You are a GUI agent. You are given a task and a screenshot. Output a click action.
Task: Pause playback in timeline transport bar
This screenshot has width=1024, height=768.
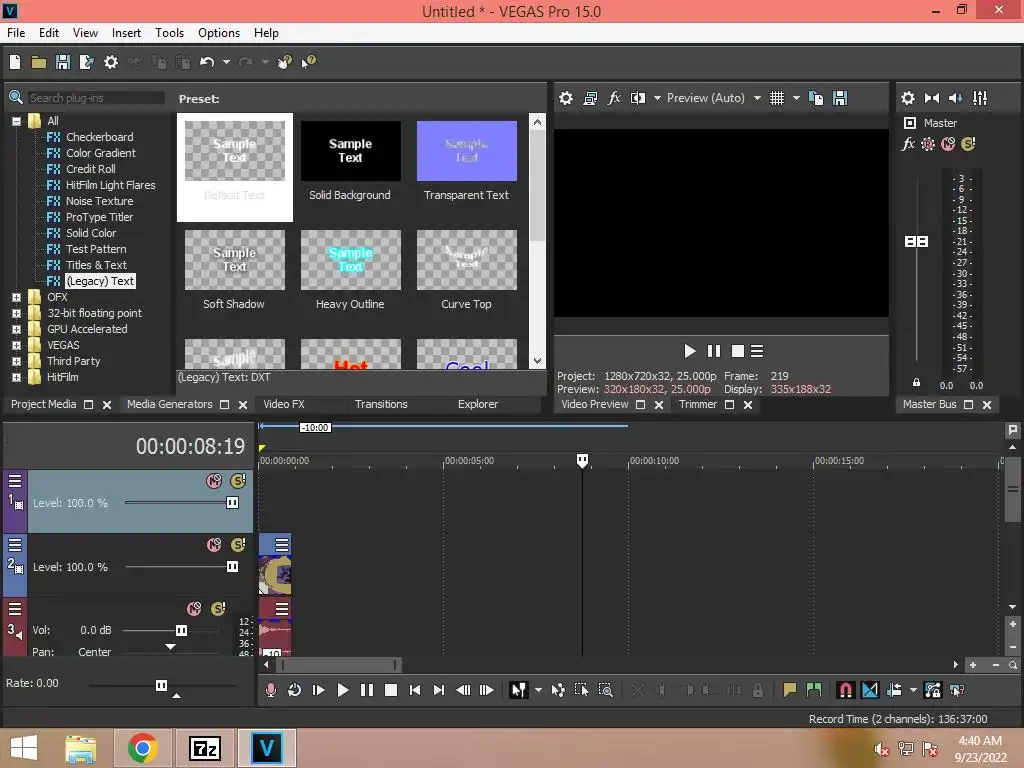coord(366,690)
